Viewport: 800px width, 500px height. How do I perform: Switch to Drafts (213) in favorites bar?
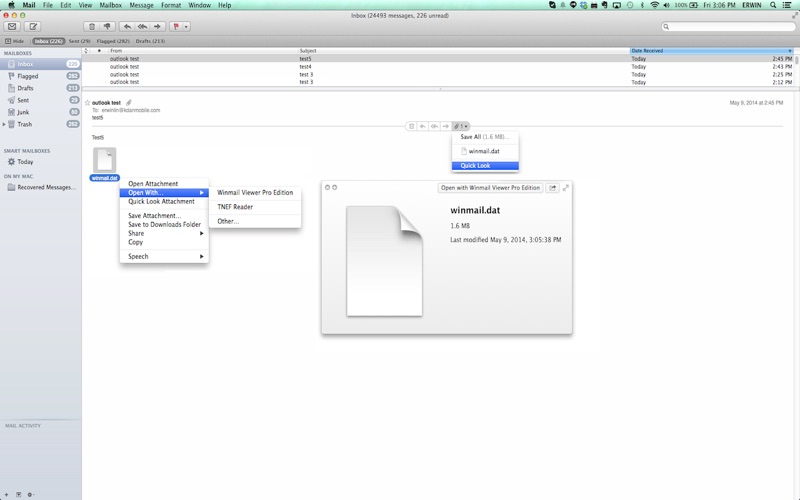coord(150,41)
